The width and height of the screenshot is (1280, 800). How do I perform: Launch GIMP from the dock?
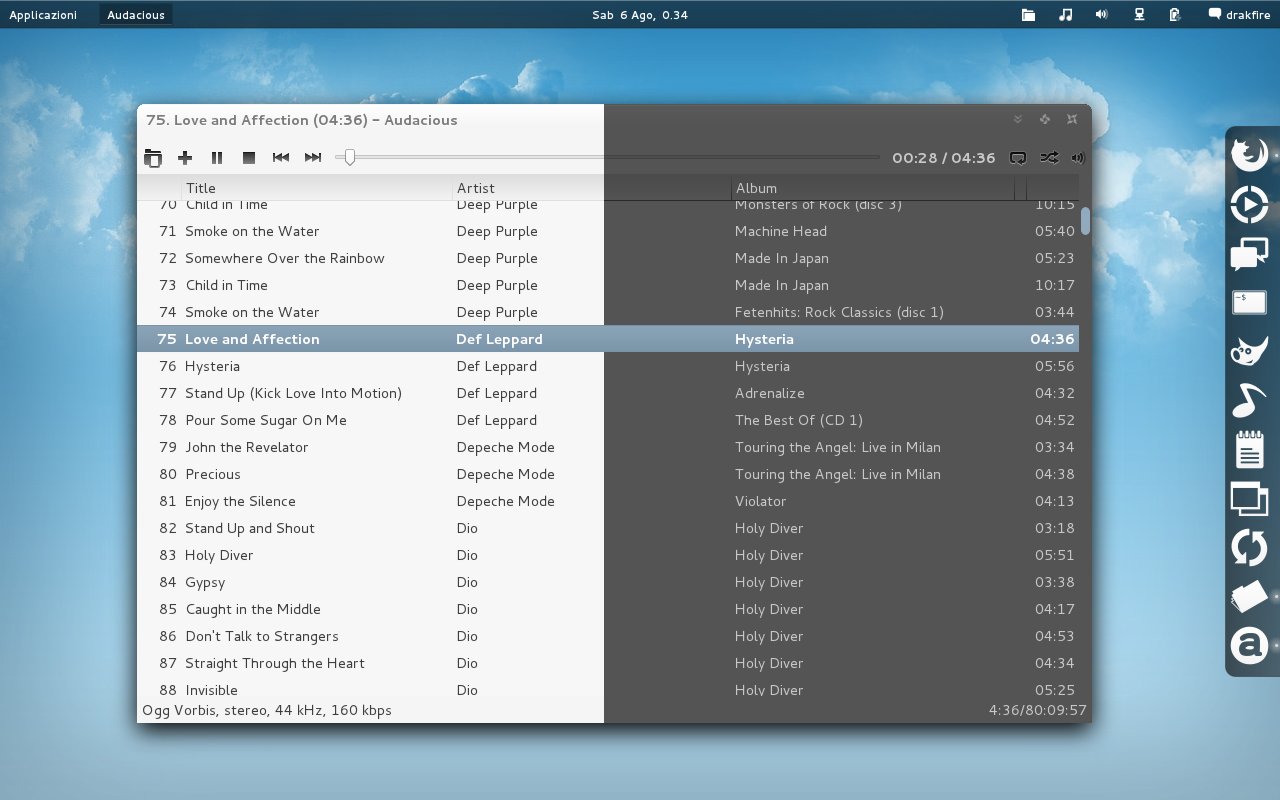pyautogui.click(x=1249, y=352)
